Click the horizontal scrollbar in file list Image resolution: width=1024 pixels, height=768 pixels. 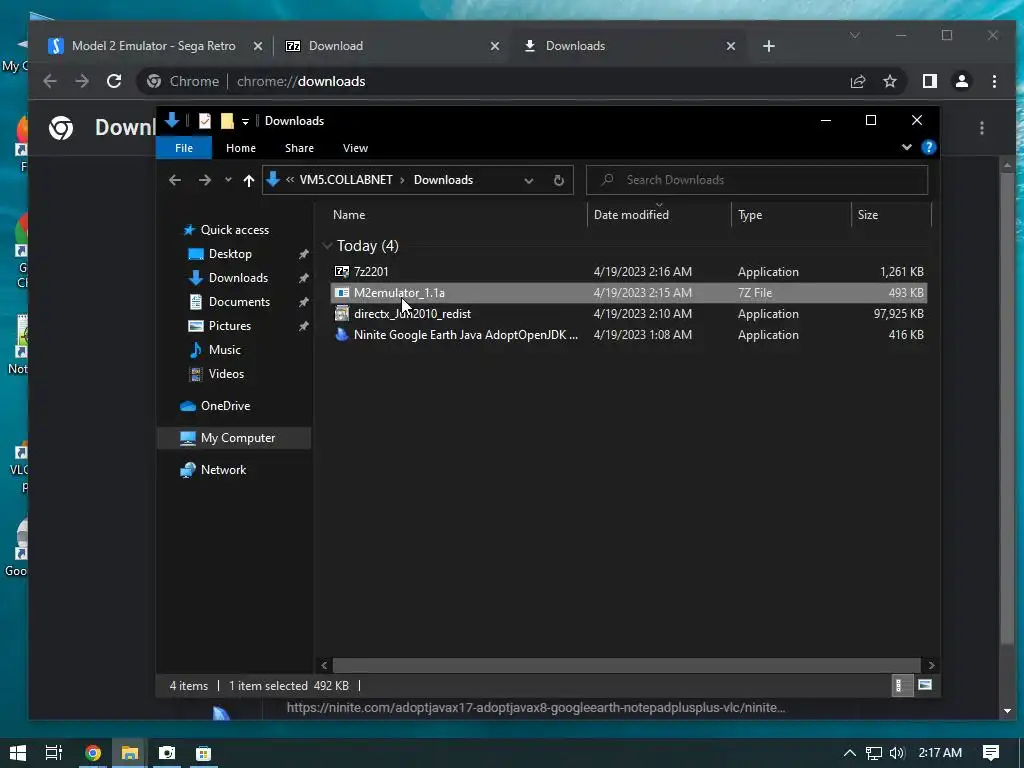[627, 665]
